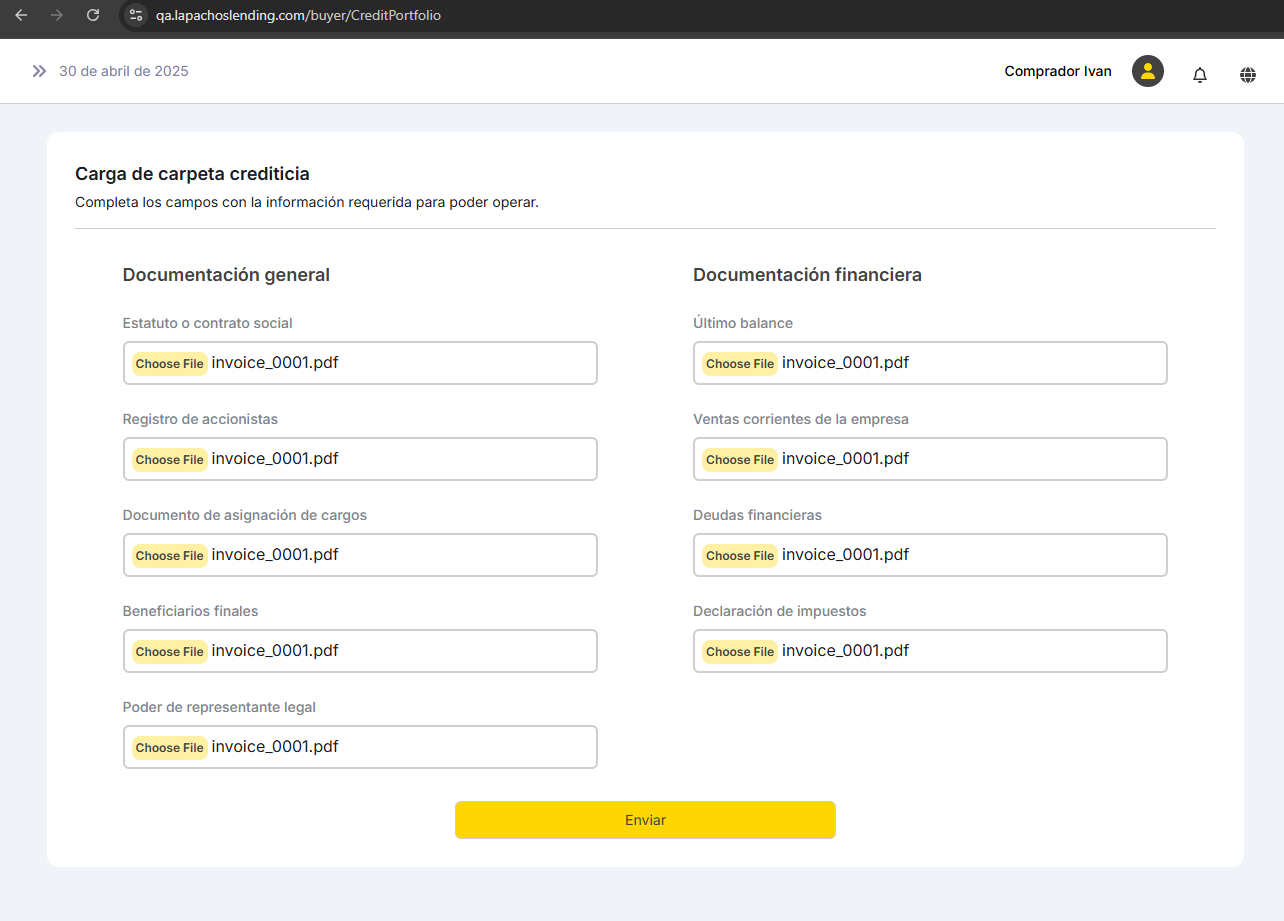Choose File for Poder de representante legal

point(169,748)
